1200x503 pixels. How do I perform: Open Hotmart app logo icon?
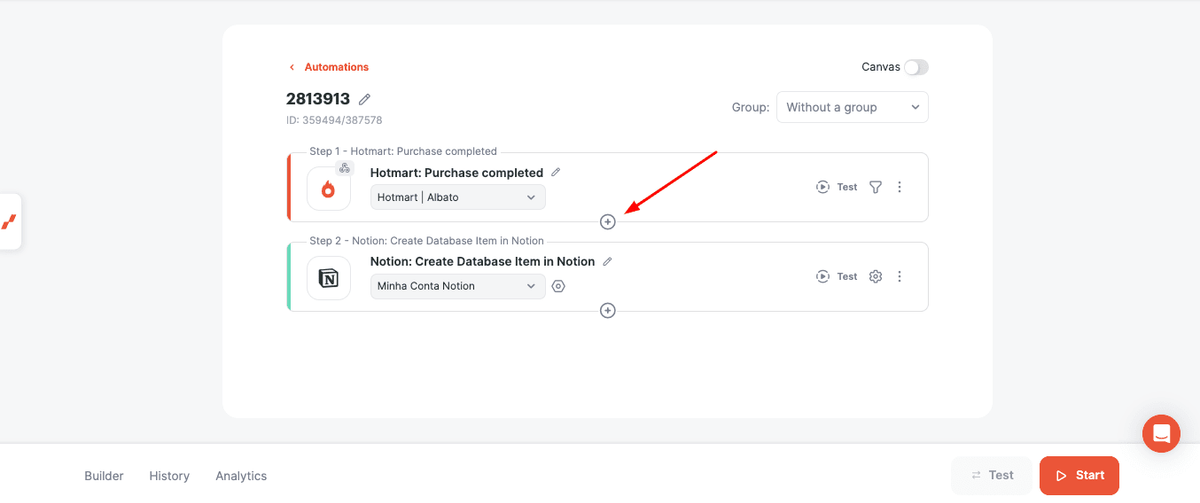[329, 189]
